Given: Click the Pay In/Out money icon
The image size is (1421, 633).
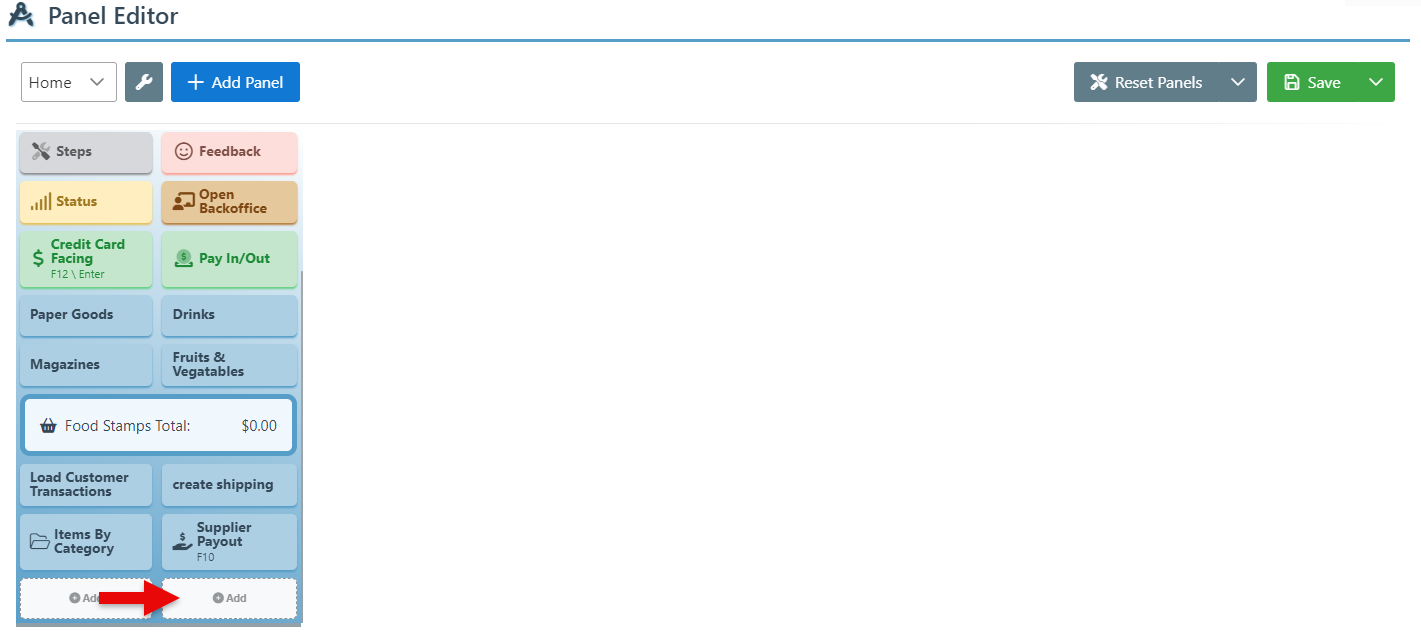Looking at the screenshot, I should (x=183, y=259).
